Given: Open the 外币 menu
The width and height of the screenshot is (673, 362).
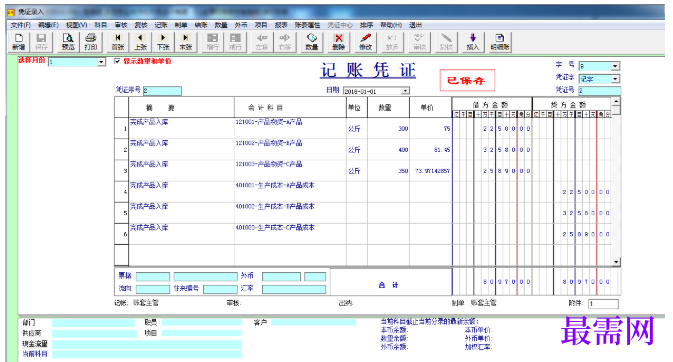Looking at the screenshot, I should 241,25.
